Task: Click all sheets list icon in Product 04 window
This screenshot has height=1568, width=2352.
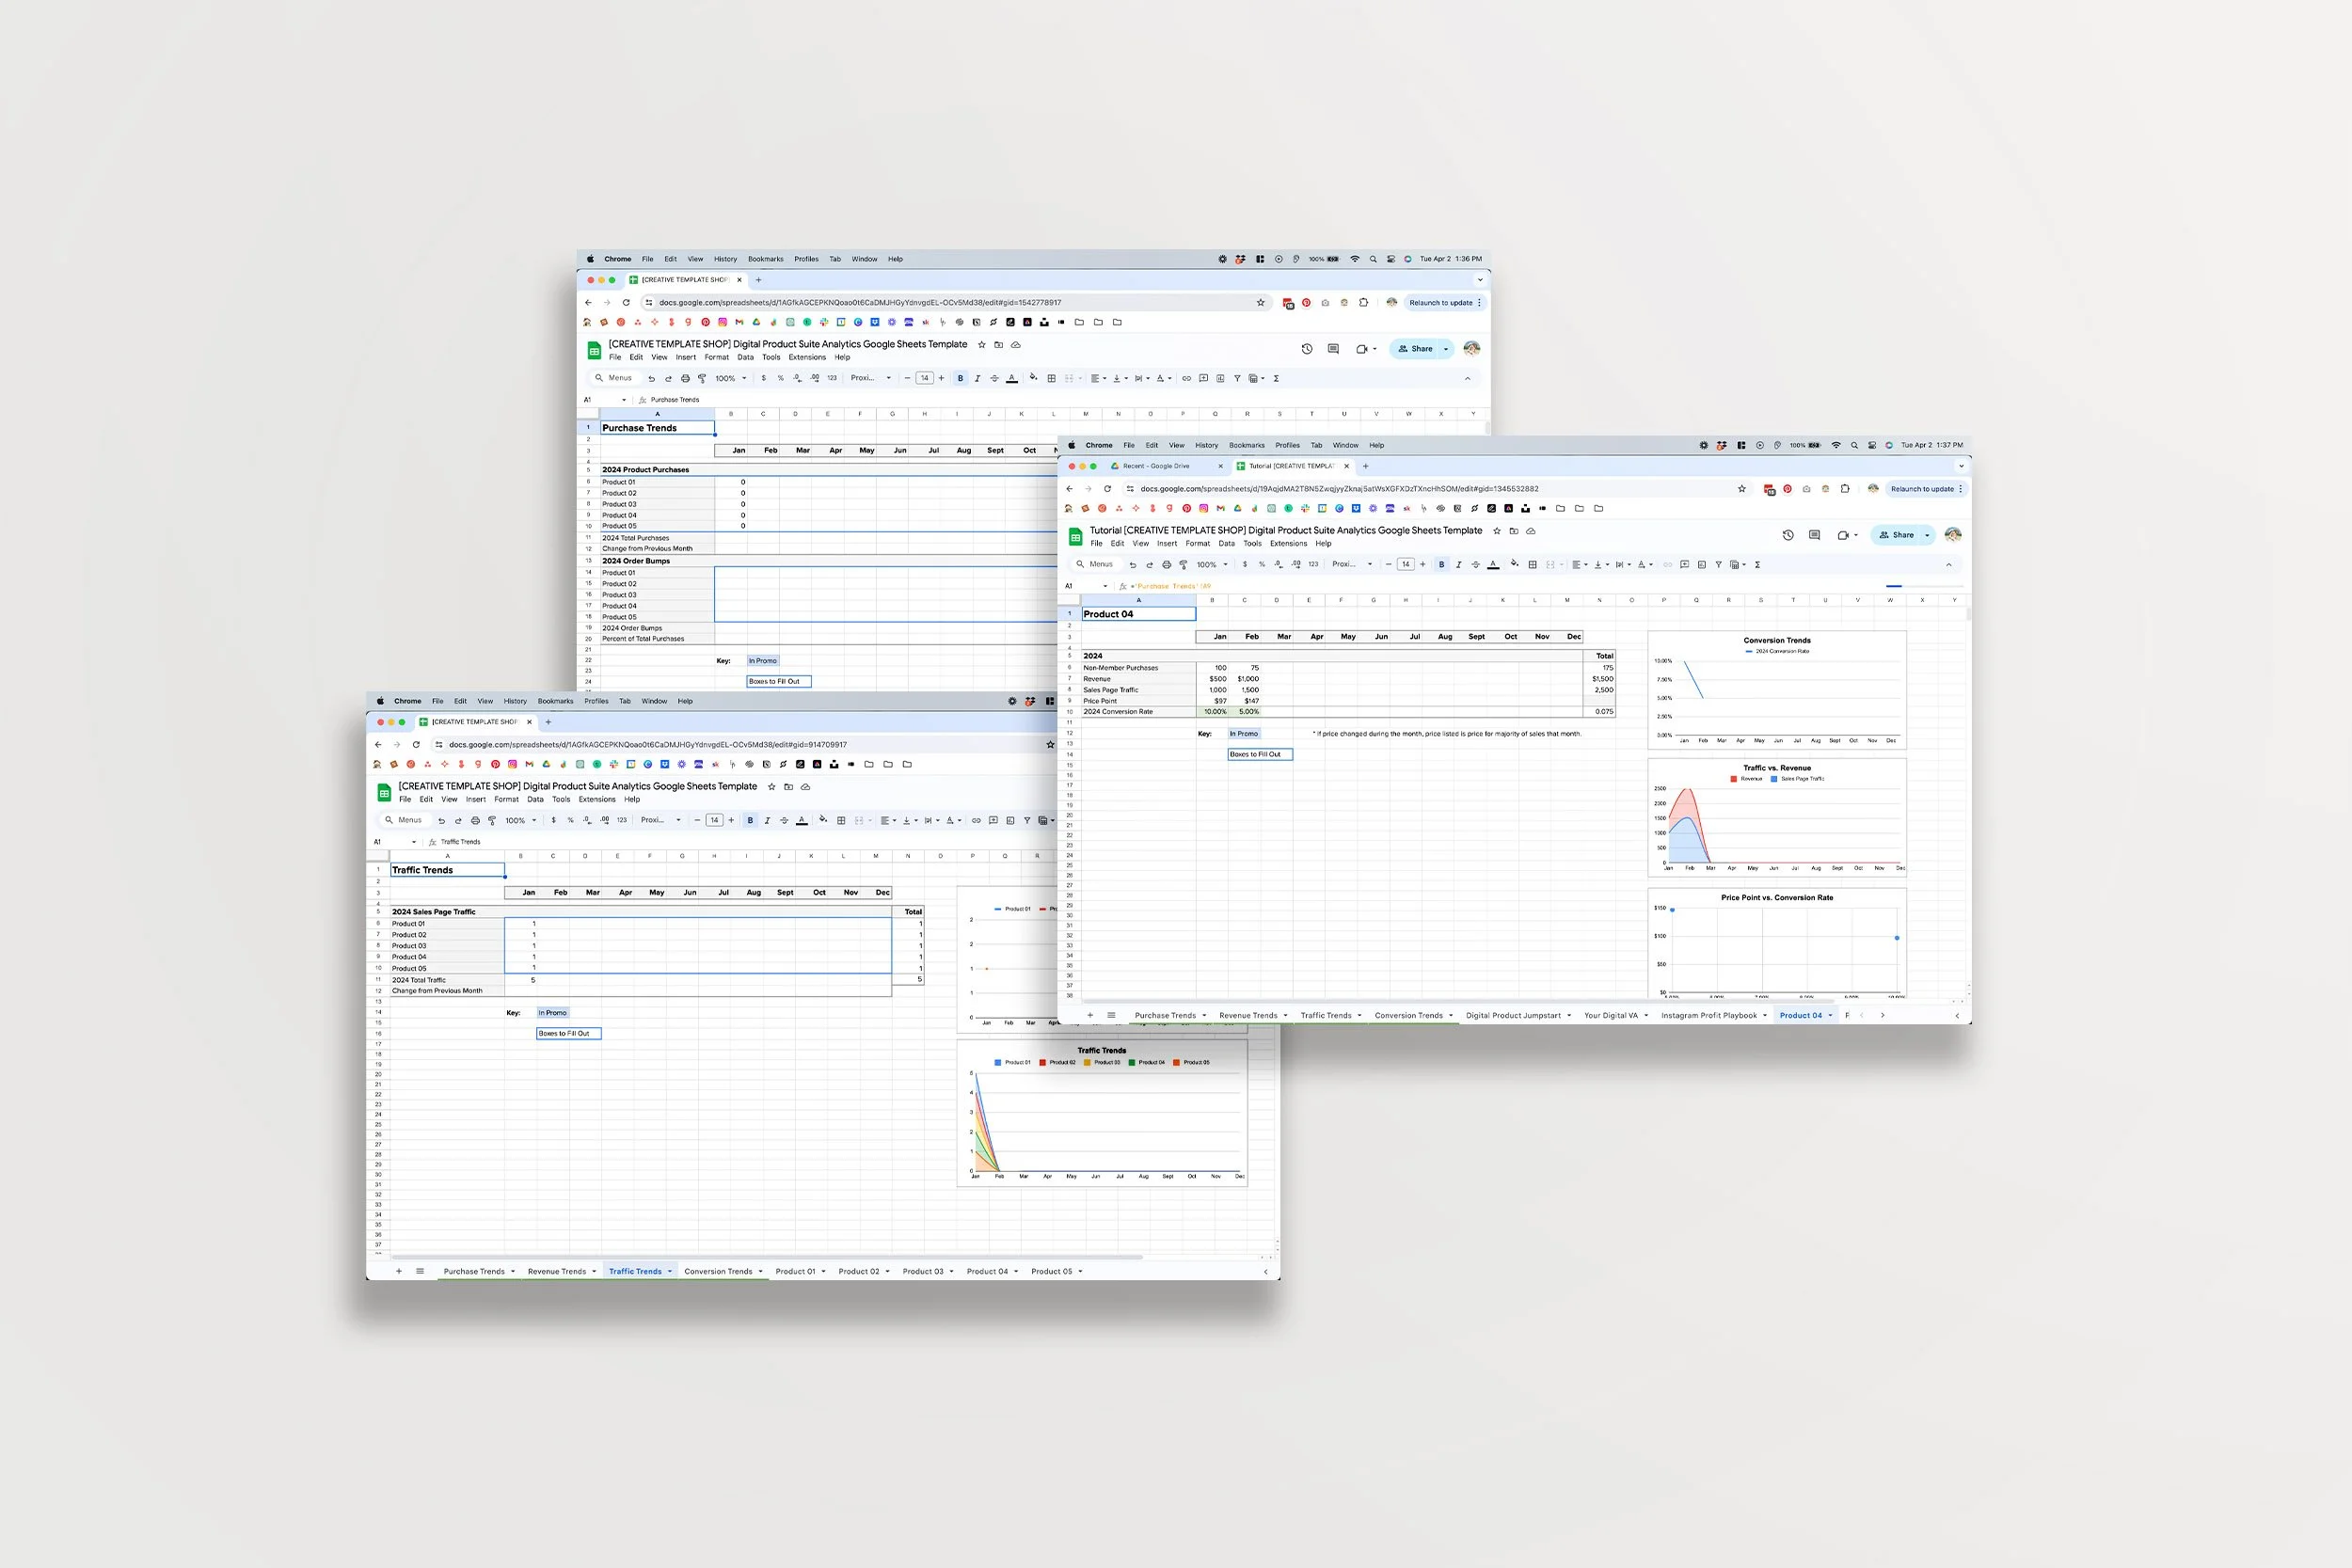Action: [x=1111, y=1015]
